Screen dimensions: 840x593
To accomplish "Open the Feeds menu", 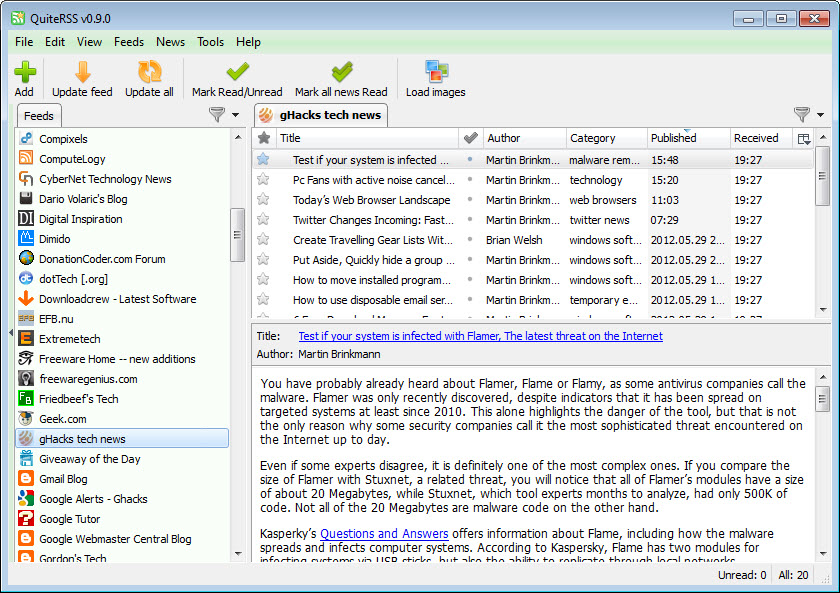I will click(x=129, y=42).
